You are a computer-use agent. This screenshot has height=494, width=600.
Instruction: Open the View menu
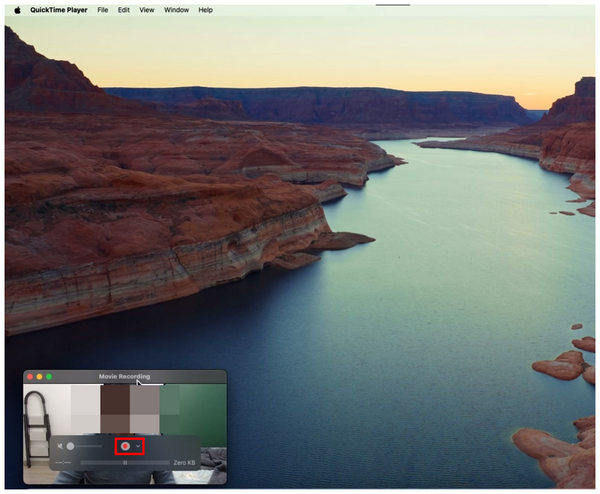click(147, 10)
